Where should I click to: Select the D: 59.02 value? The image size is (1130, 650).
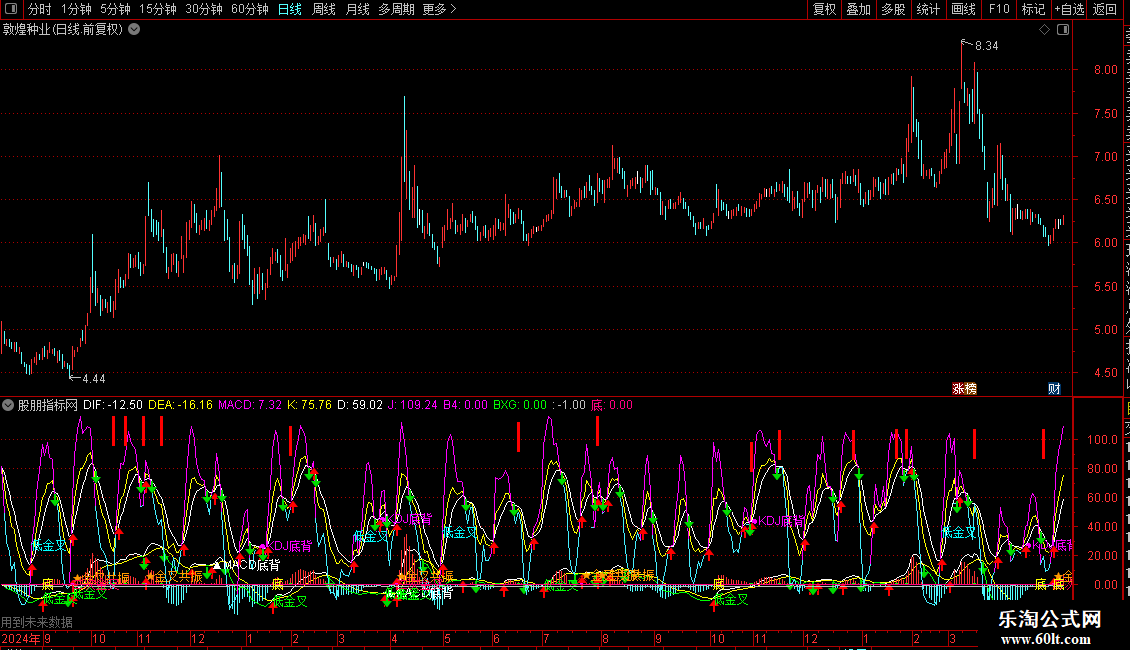tap(360, 405)
